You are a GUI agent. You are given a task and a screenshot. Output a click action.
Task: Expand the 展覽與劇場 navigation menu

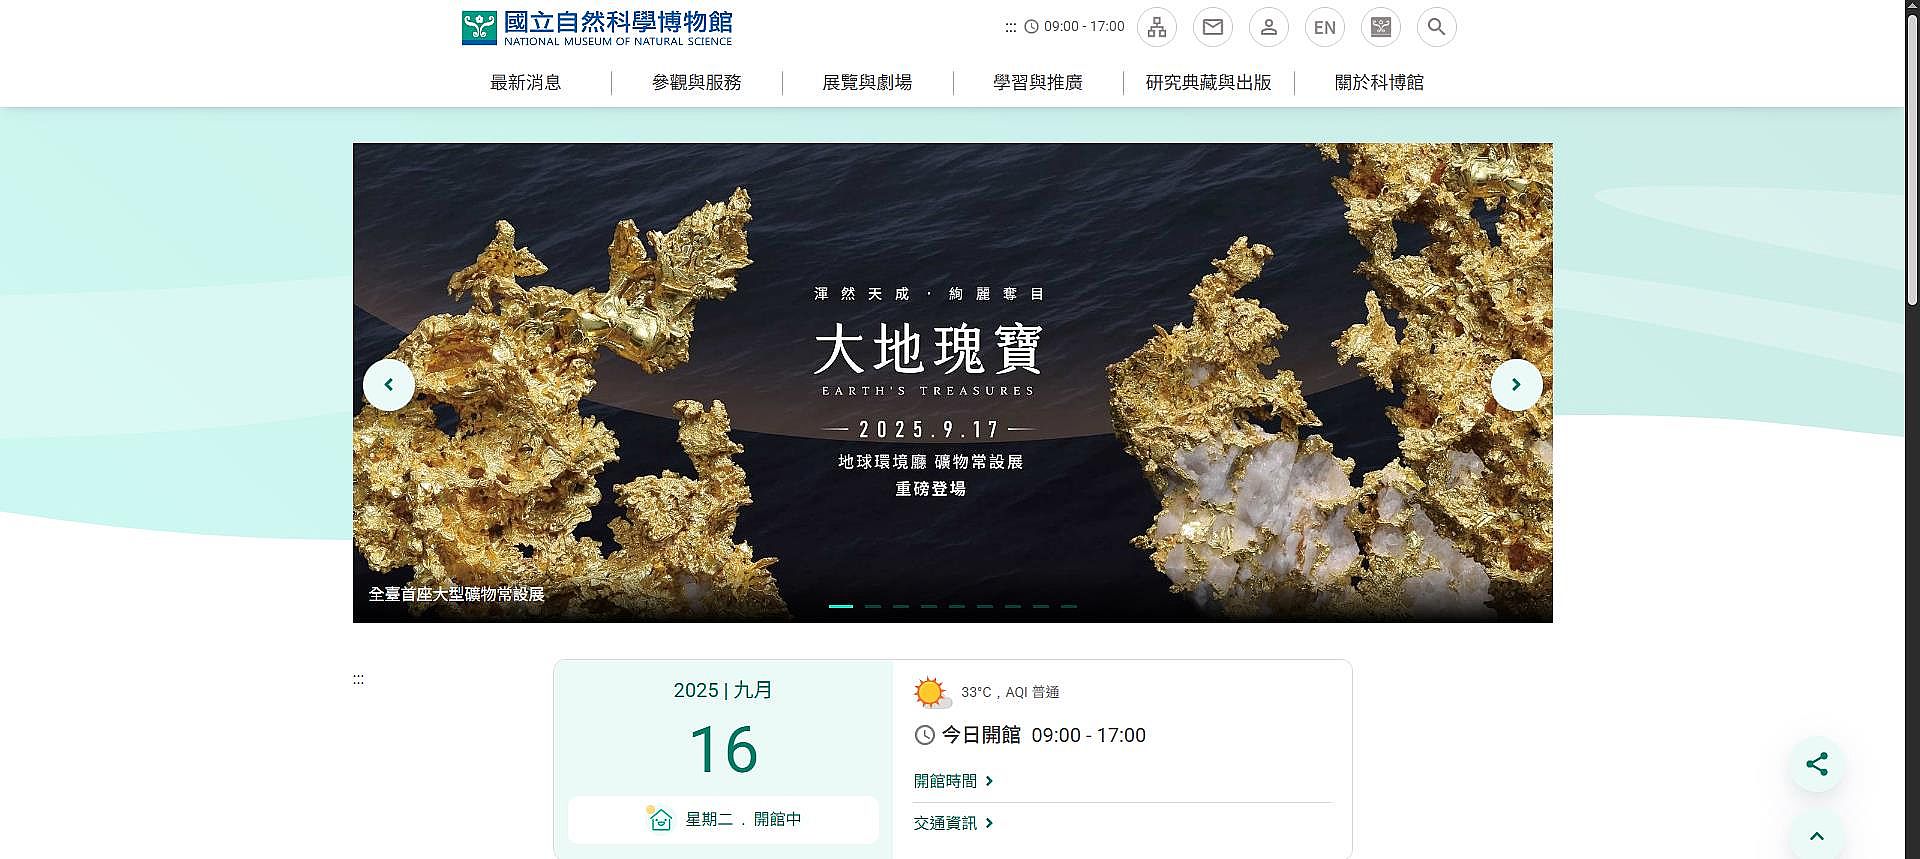(867, 83)
